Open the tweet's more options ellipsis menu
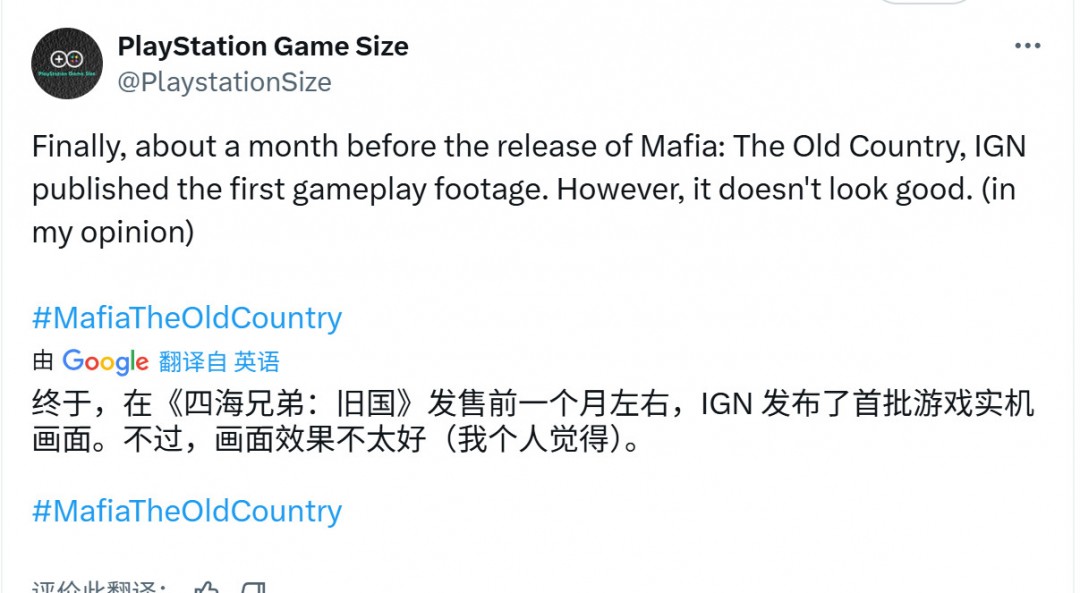 click(1028, 46)
